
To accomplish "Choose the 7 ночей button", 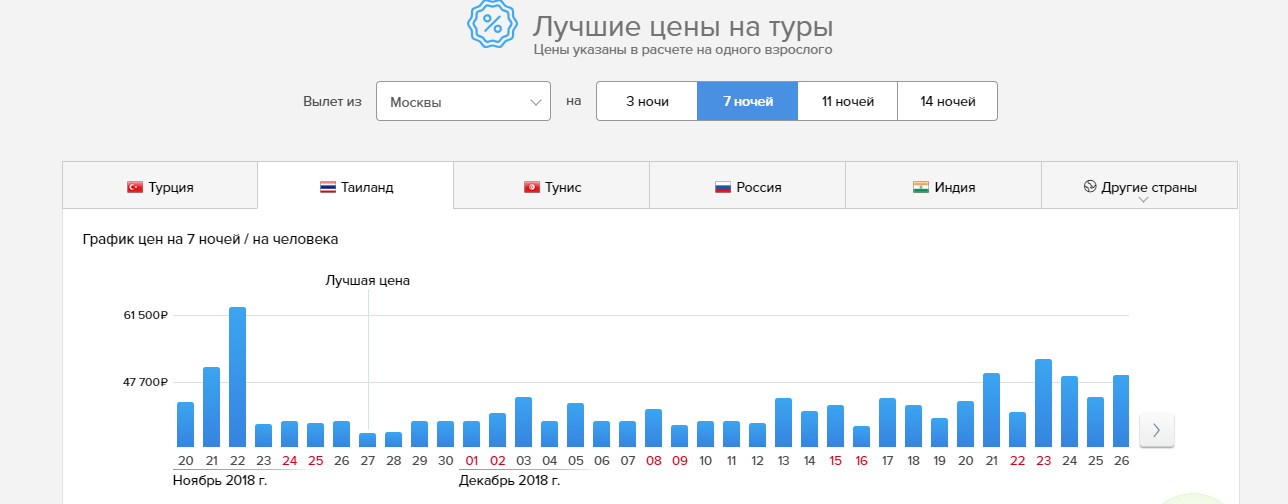I will [x=748, y=101].
